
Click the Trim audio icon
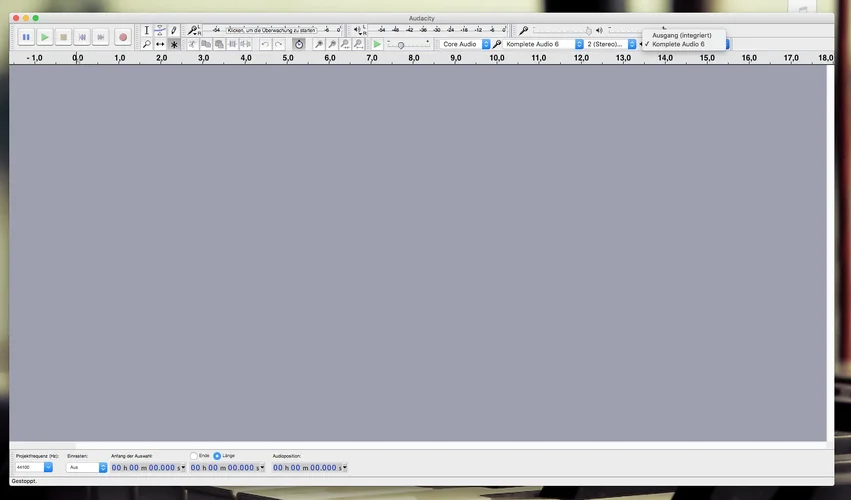(x=232, y=44)
